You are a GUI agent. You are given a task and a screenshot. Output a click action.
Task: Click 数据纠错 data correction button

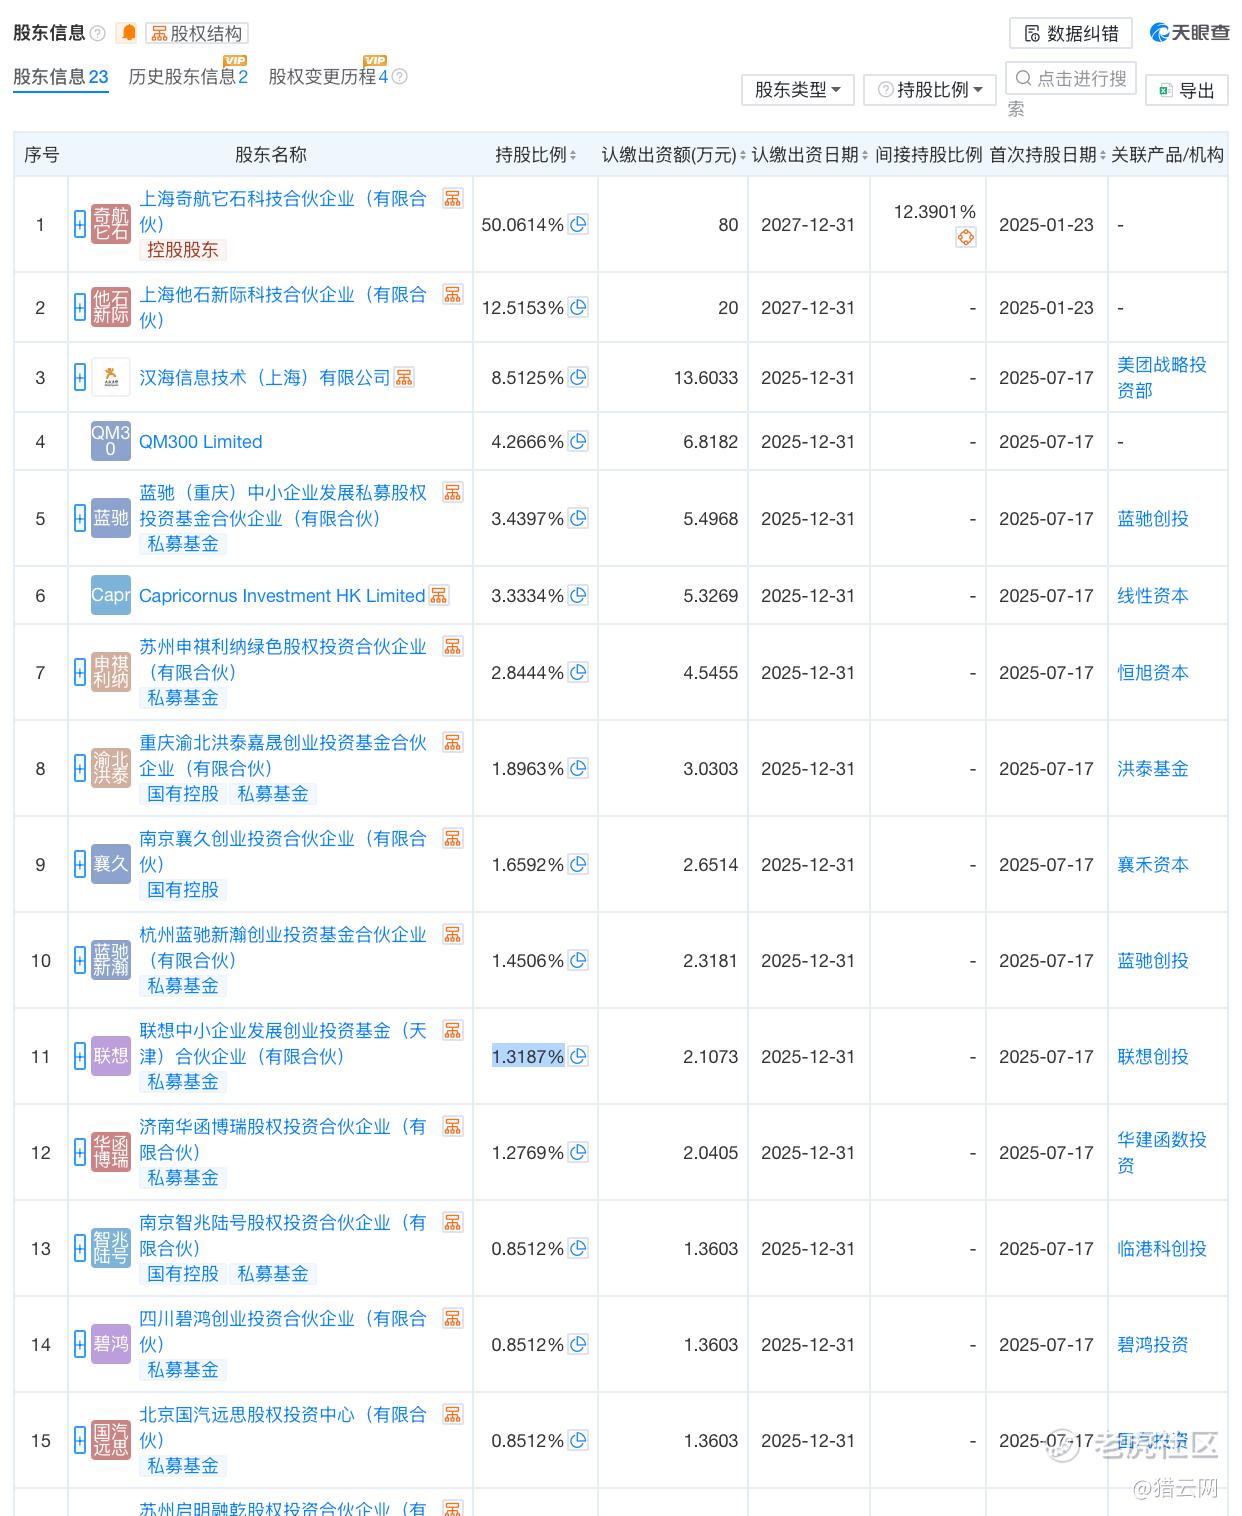1071,33
